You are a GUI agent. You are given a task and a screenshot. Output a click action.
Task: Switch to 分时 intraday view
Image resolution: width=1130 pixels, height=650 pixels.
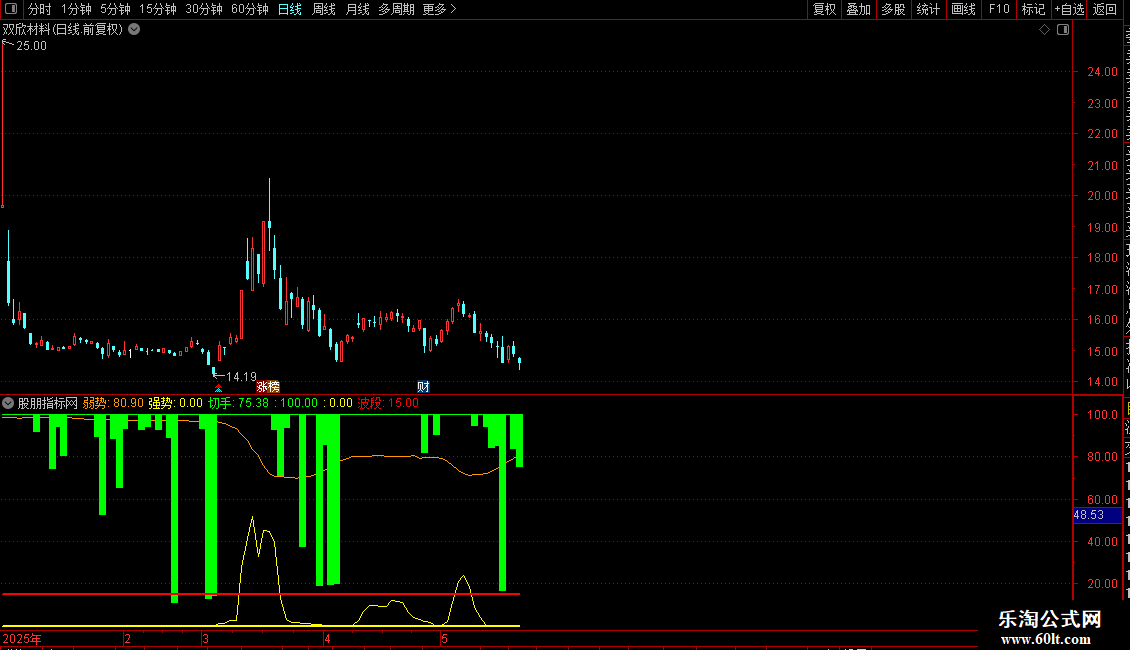click(40, 9)
